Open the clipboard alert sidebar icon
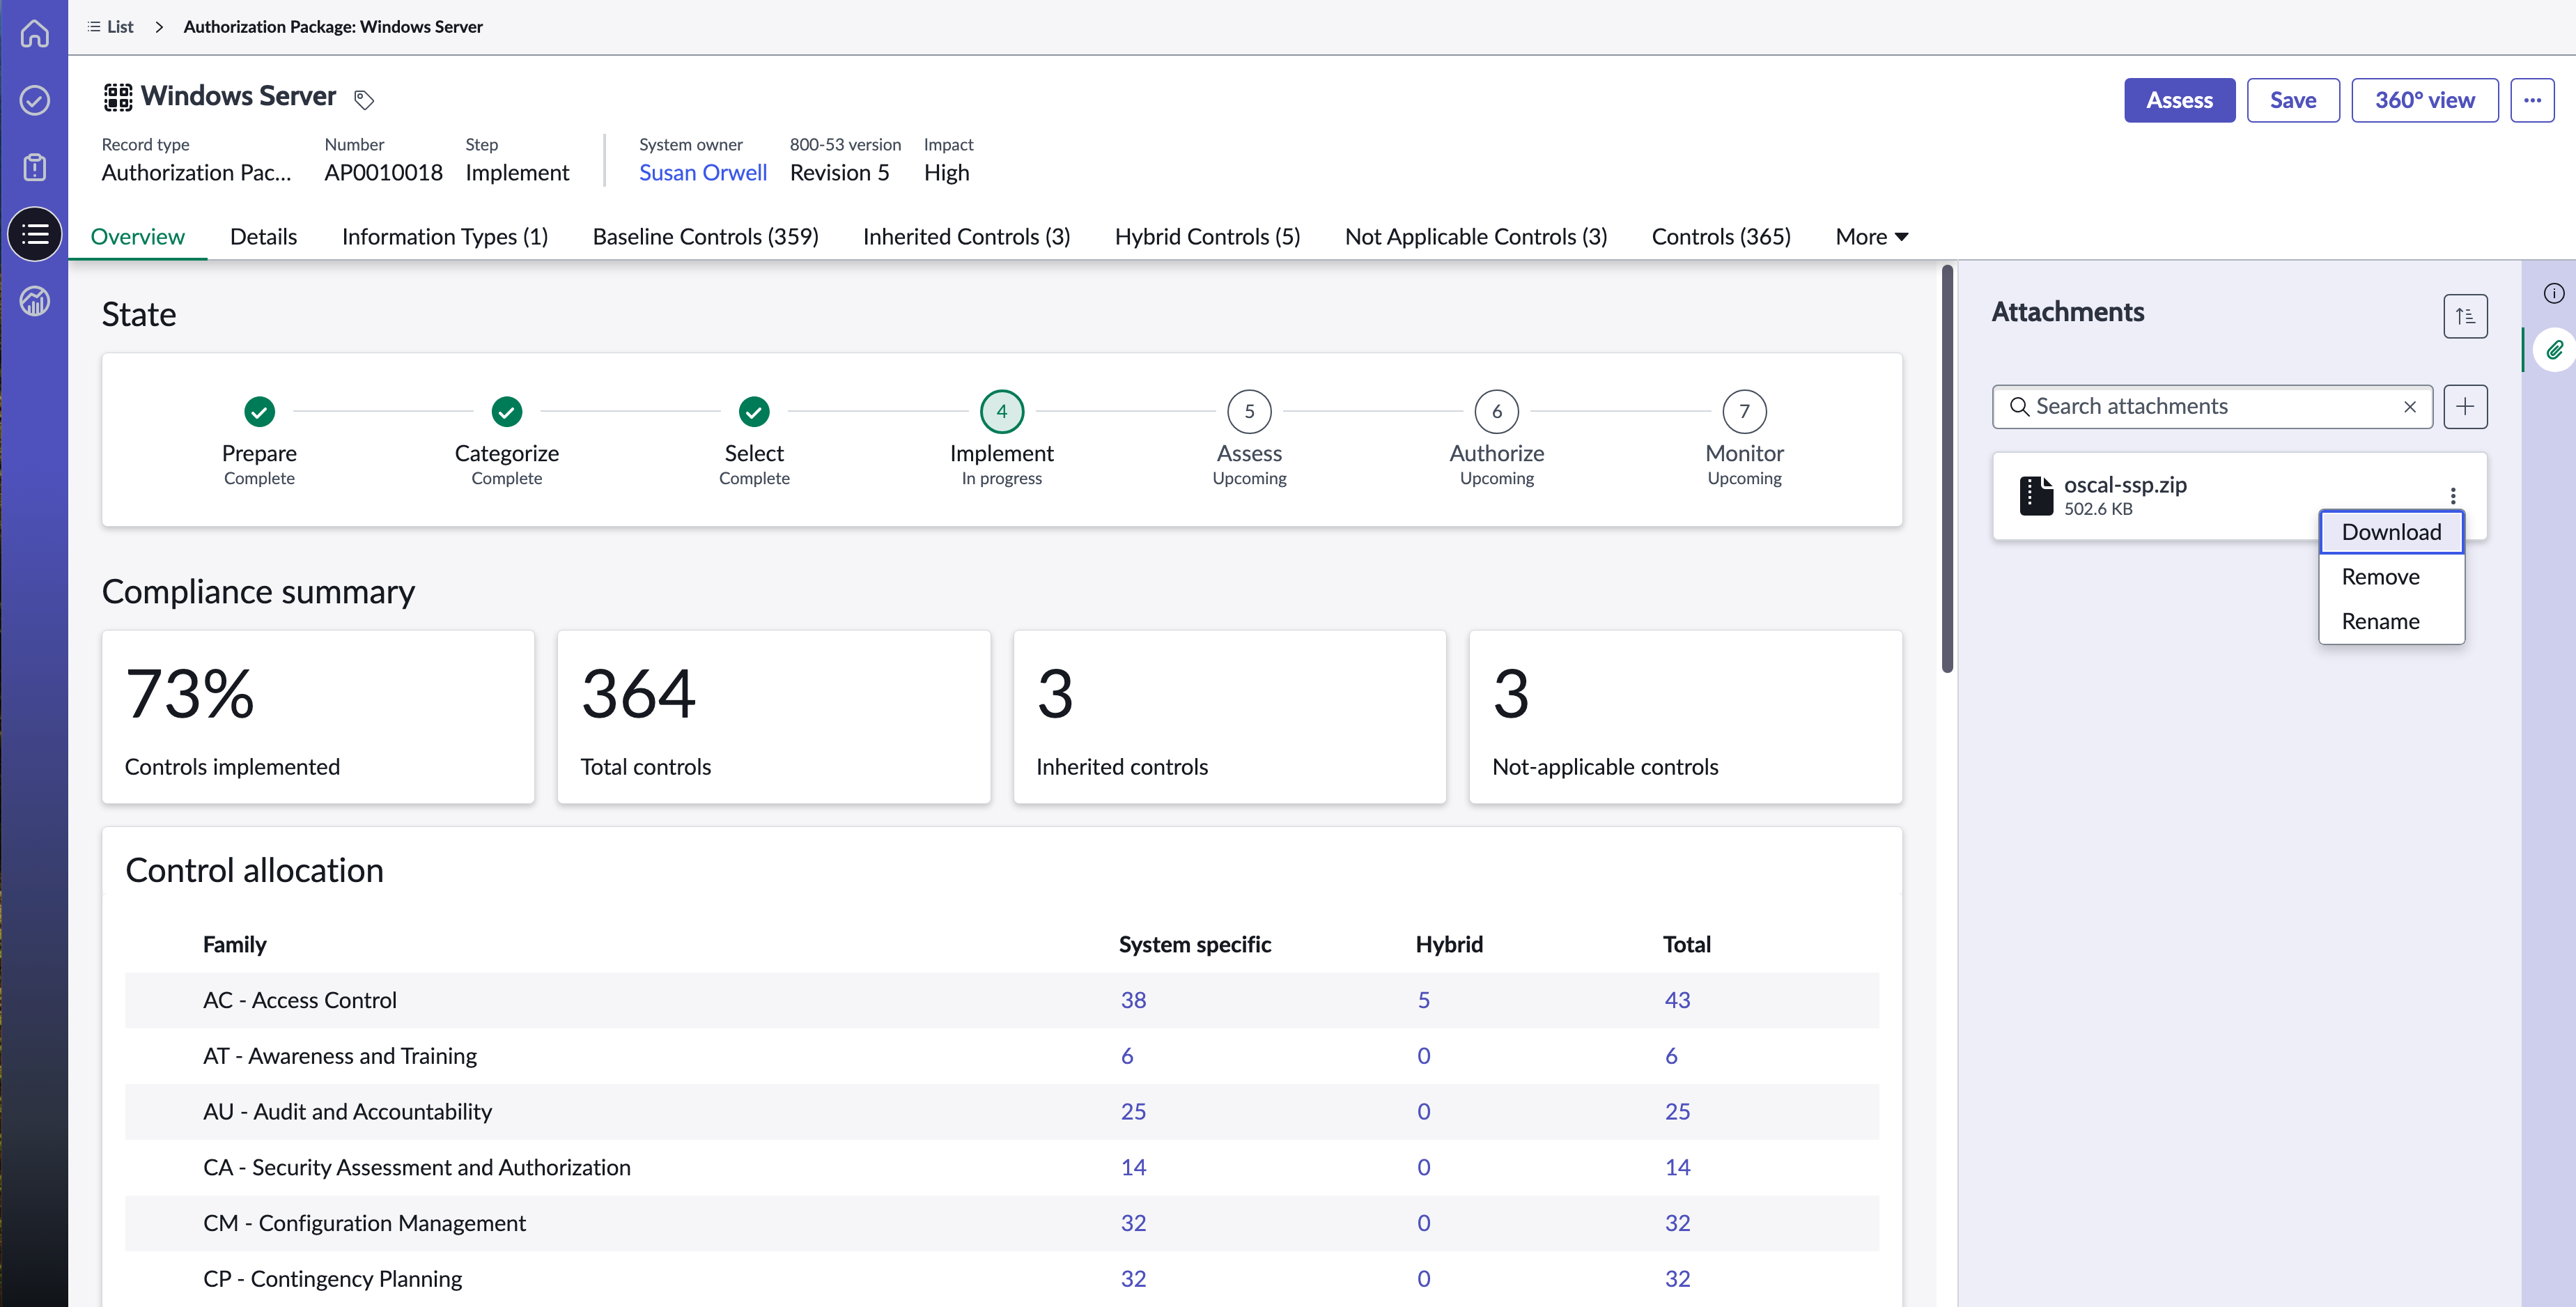 [x=35, y=167]
